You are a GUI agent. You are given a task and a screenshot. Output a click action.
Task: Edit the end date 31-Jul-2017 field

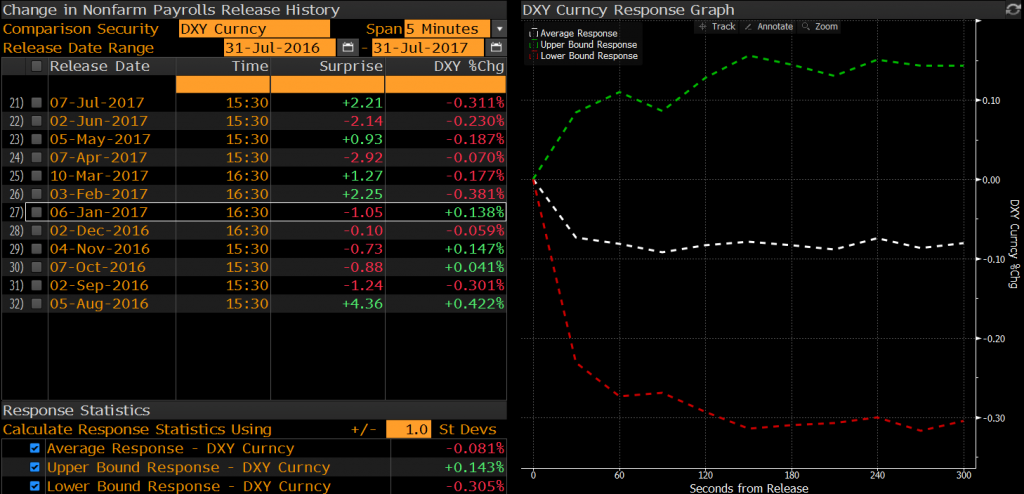tap(428, 48)
